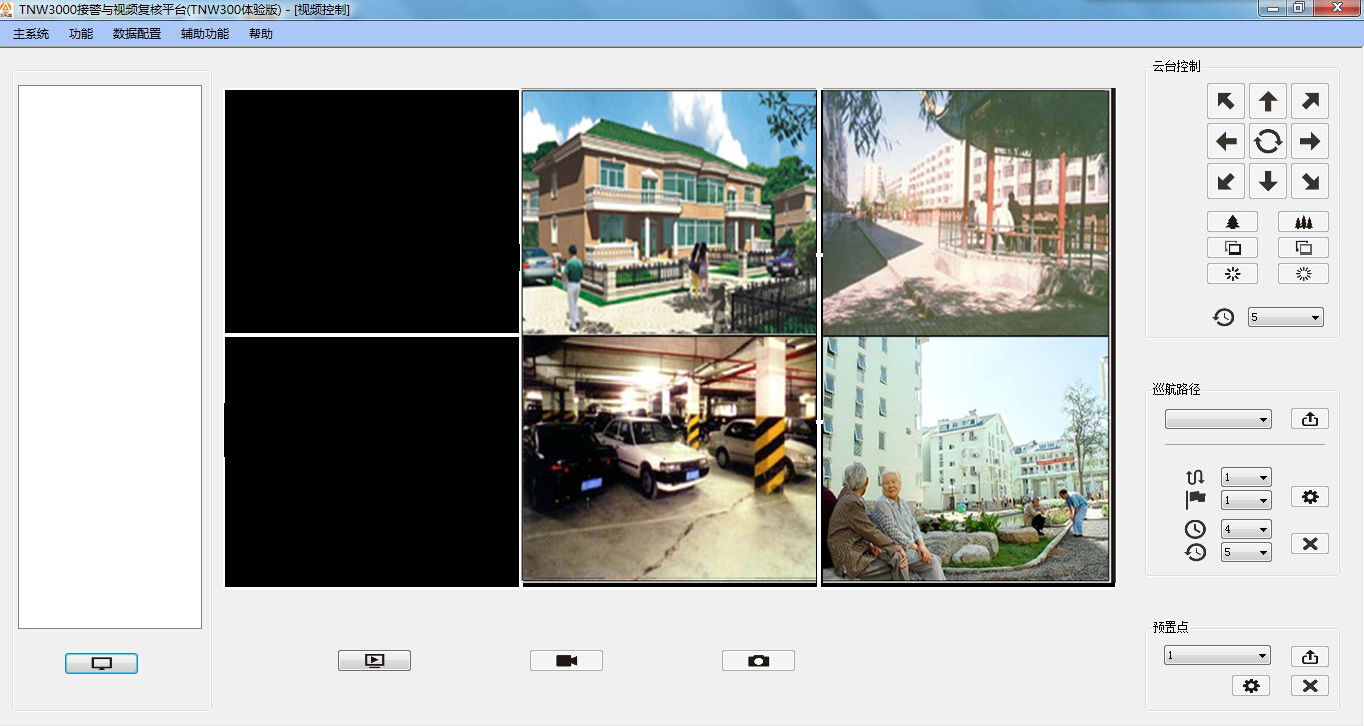Pan camera up-left with PTZ arrow
Viewport: 1364px width, 726px height.
tap(1226, 101)
